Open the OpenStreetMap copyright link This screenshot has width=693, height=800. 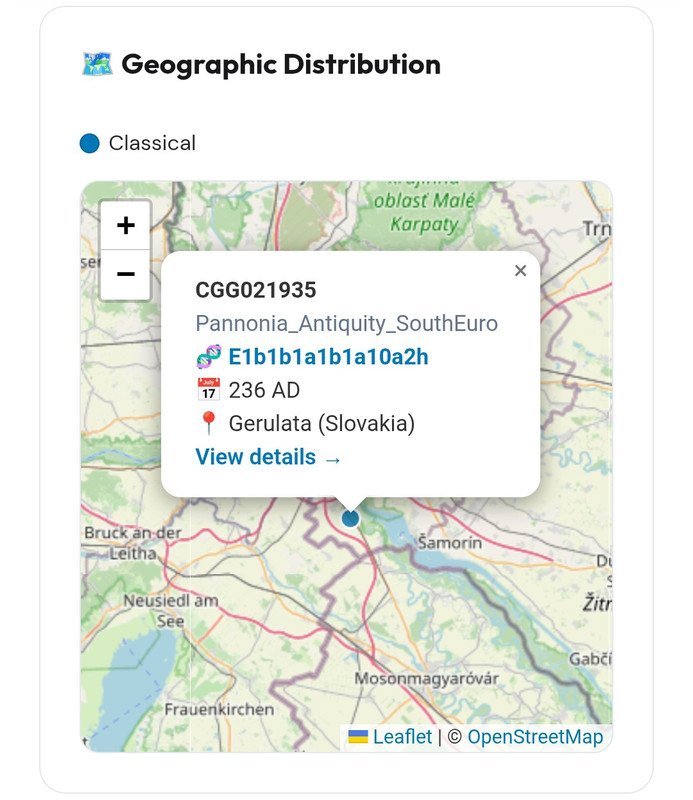coord(535,737)
